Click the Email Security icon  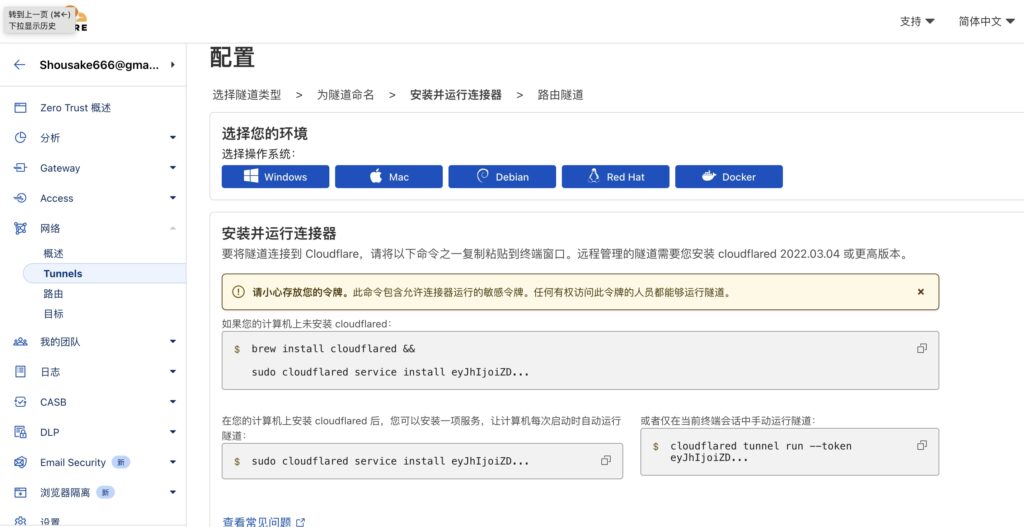(20, 462)
